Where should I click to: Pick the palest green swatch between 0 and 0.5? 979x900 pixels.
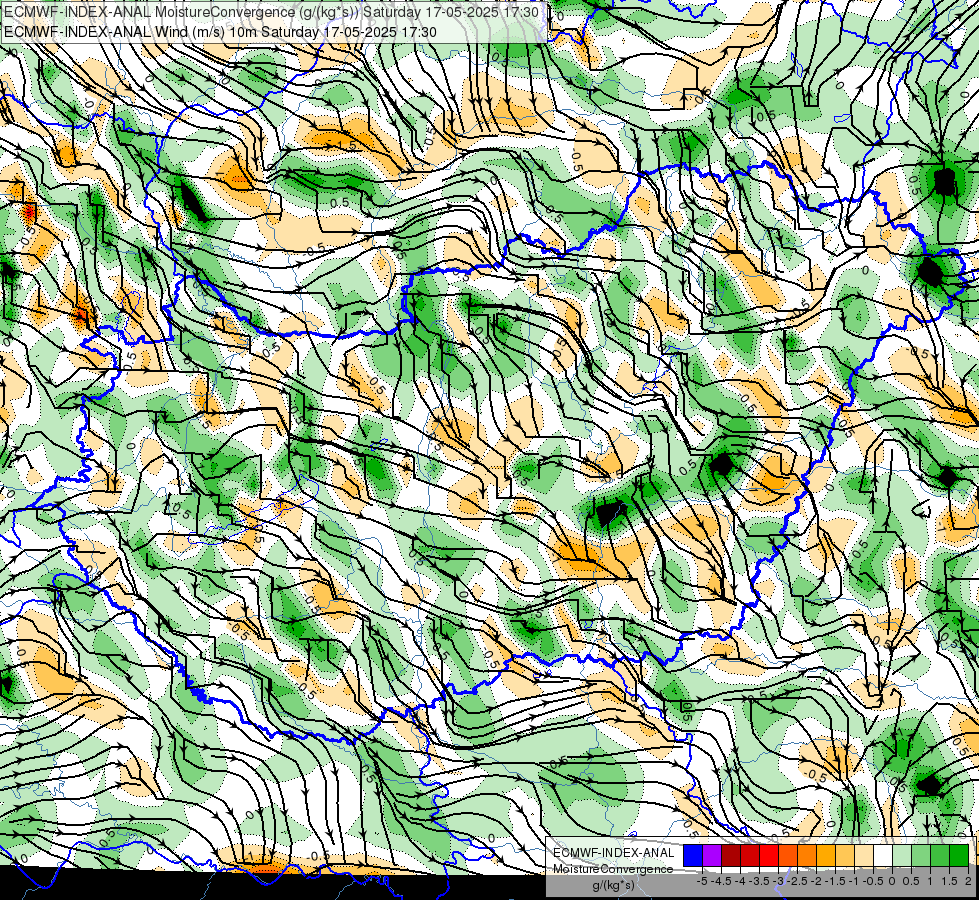tap(902, 856)
